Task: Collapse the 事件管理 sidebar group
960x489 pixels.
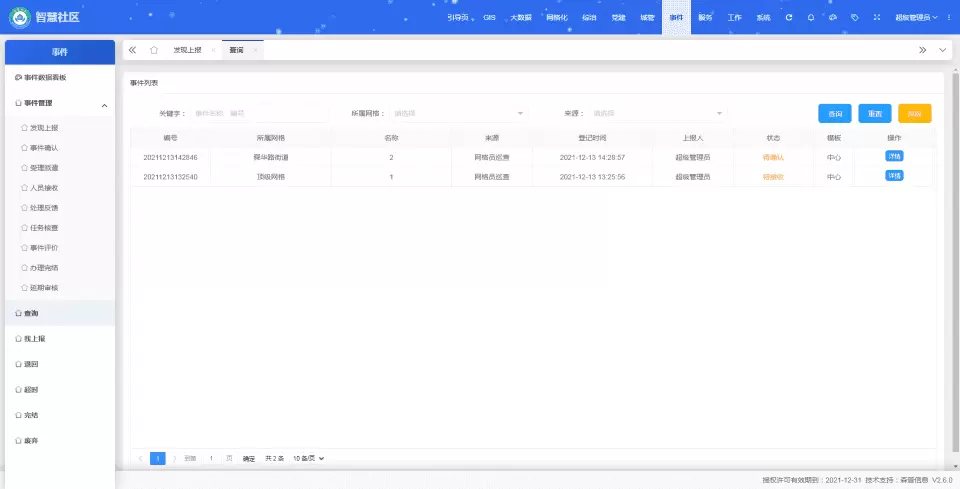Action: point(59,103)
